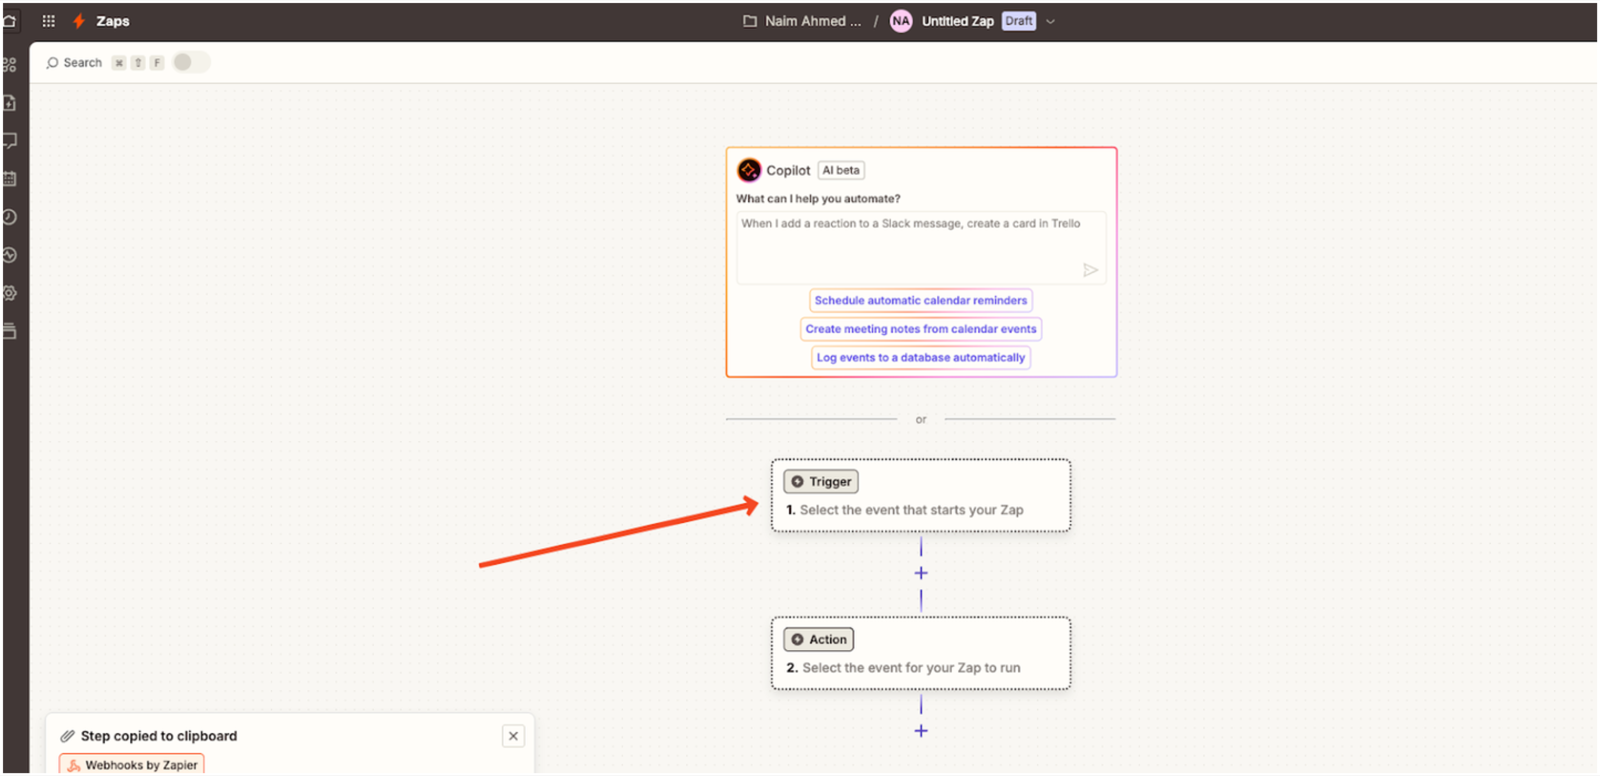Click the Webhooks by Zapier chip
Screen dimensions: 1600x776
(132, 765)
